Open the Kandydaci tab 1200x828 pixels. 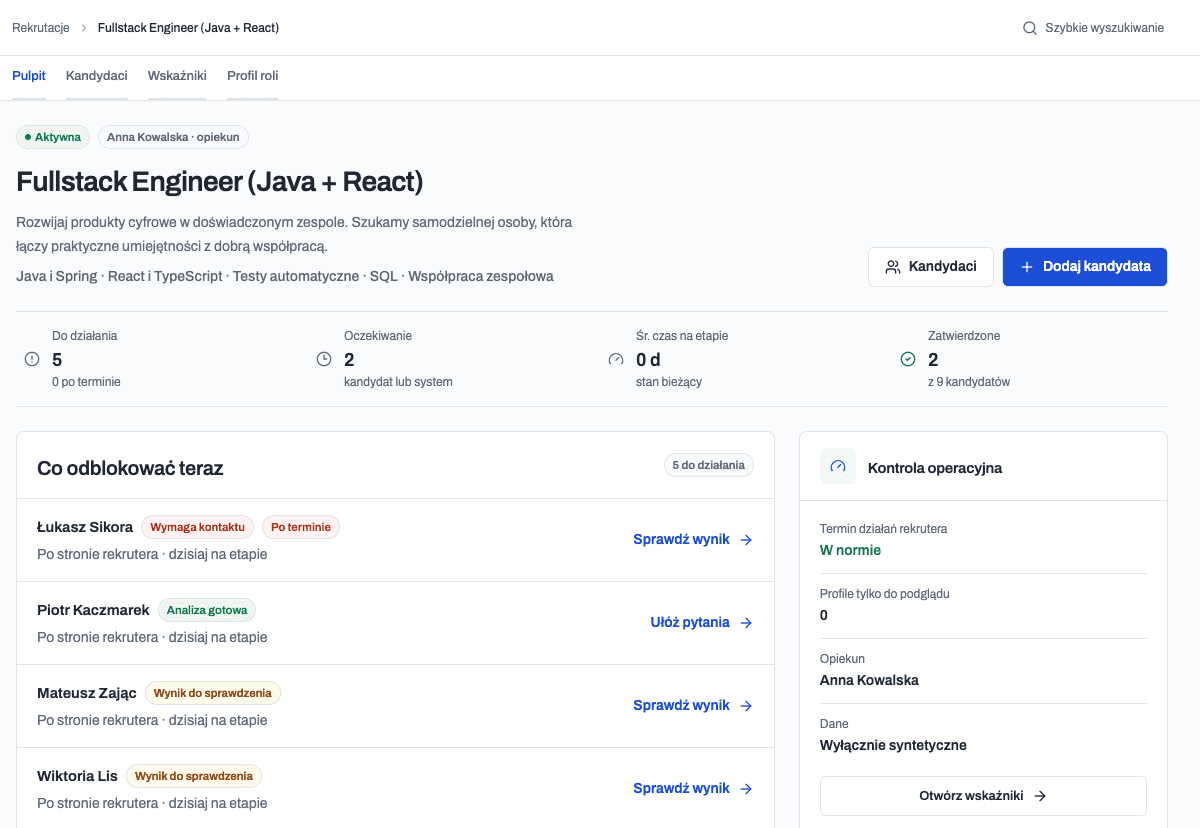[x=97, y=76]
